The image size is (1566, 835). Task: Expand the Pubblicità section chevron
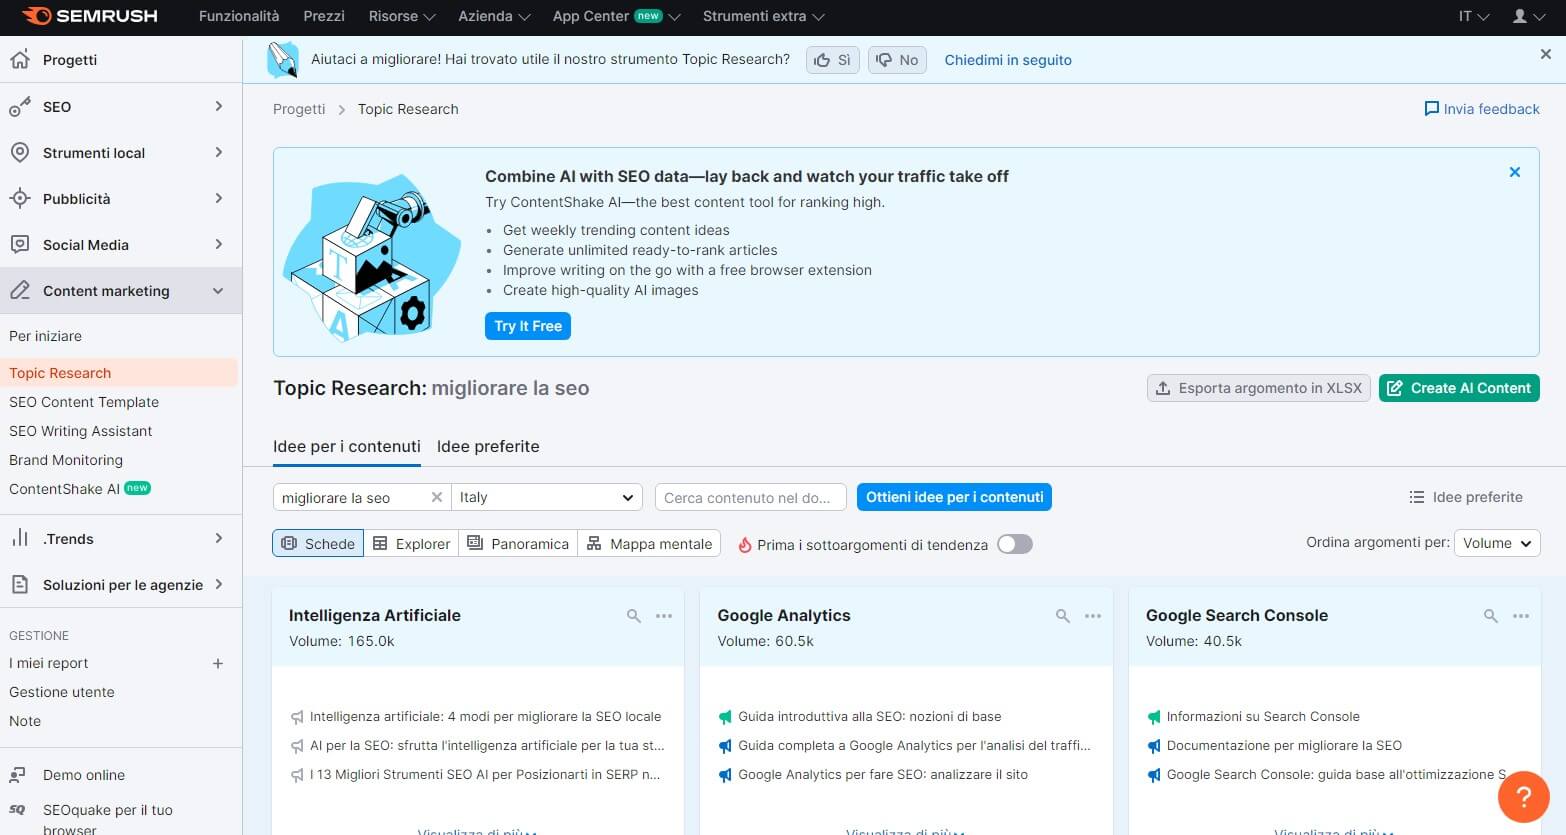219,198
